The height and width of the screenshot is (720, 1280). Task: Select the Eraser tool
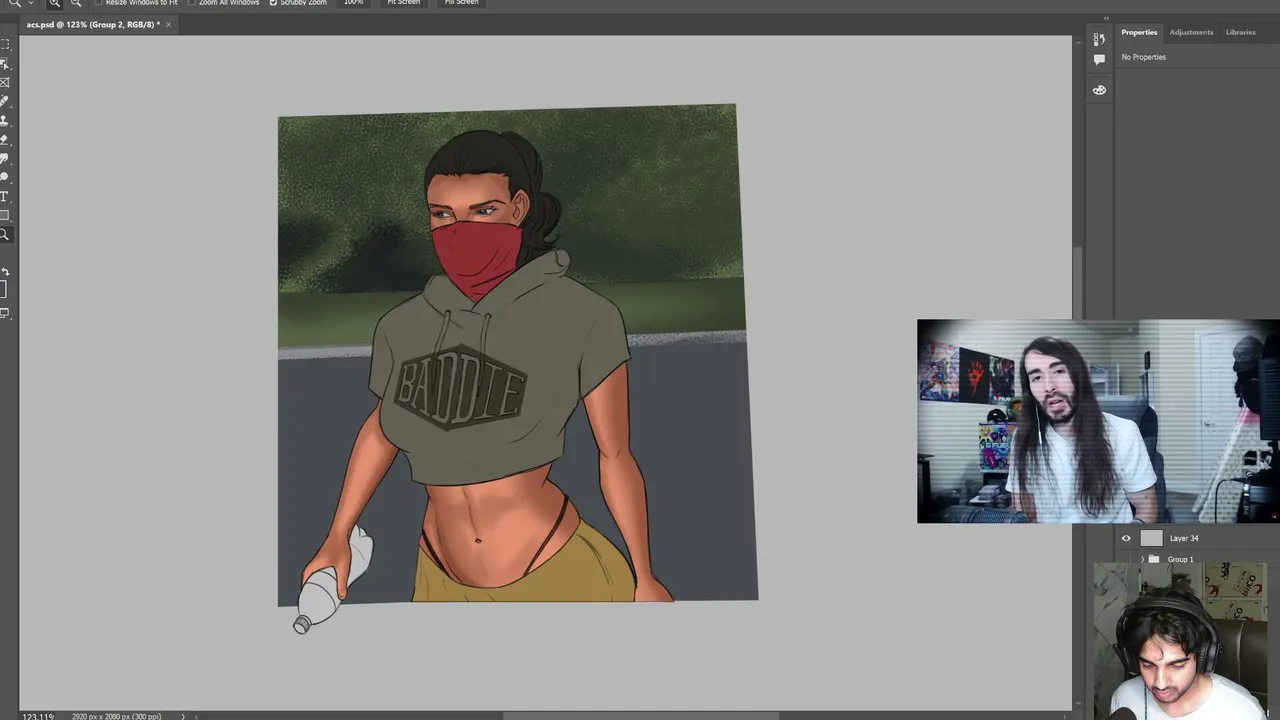(x=5, y=140)
